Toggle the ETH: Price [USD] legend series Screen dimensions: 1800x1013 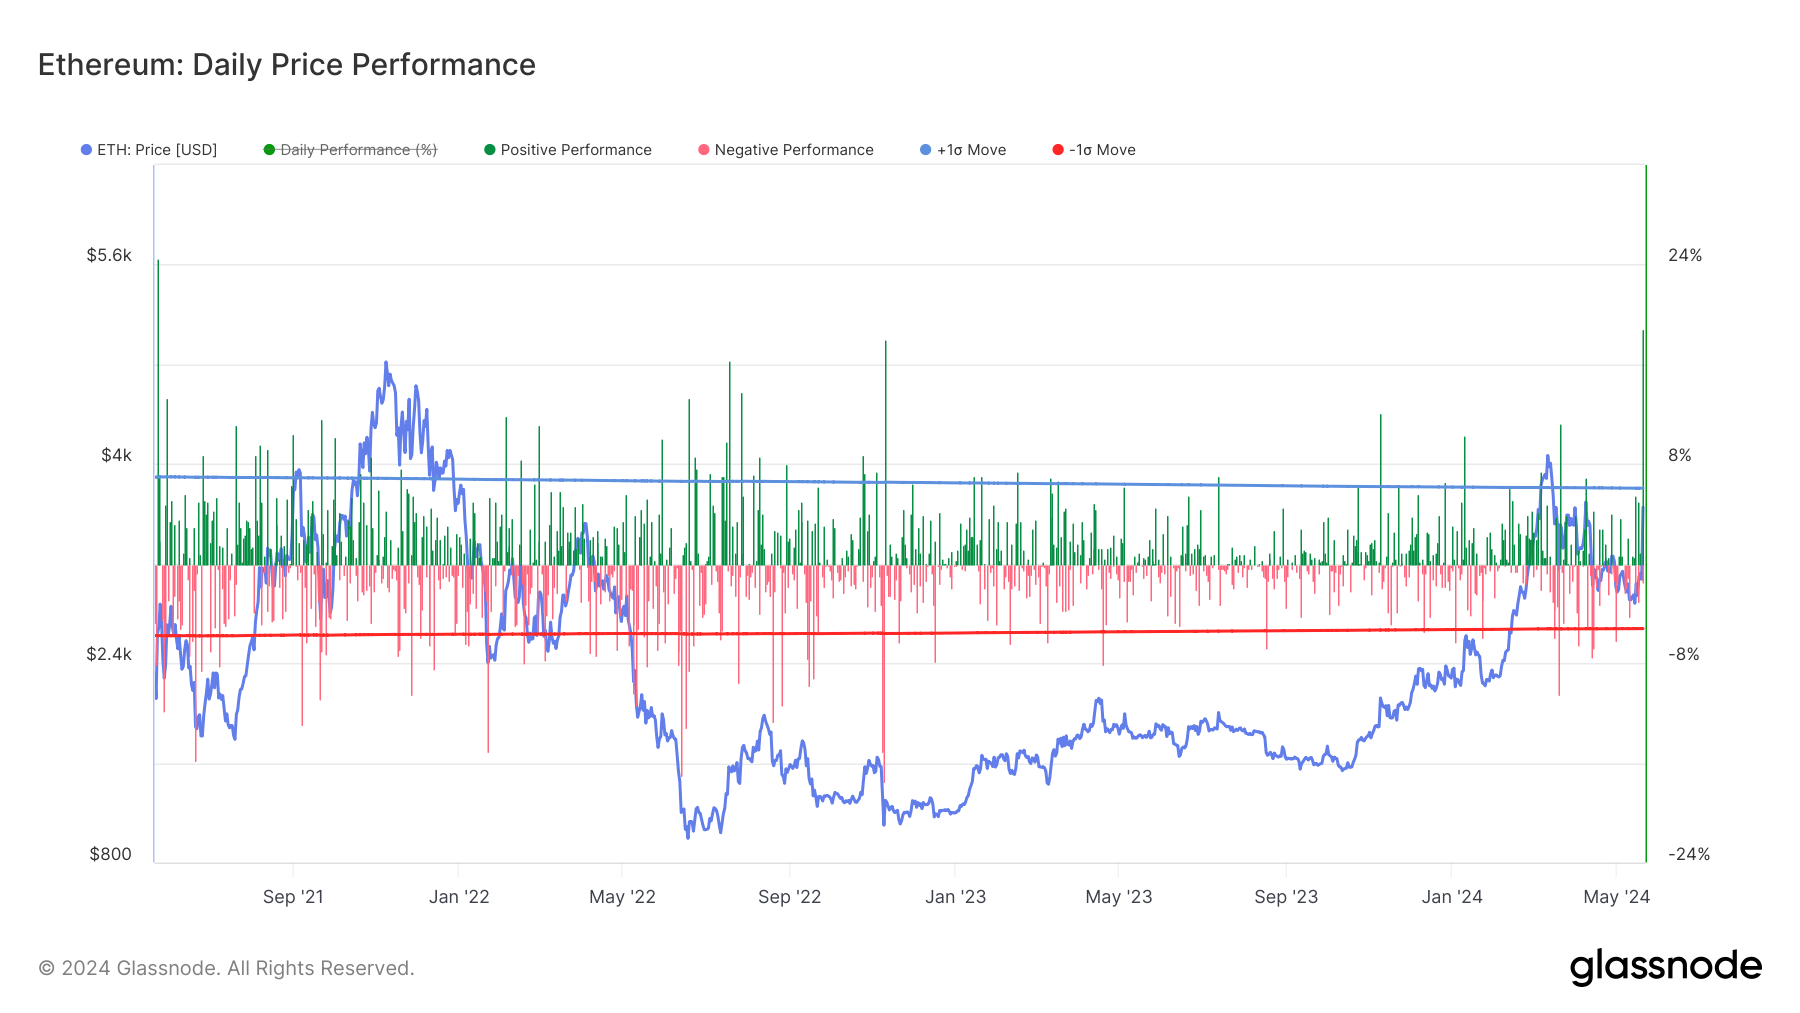[x=149, y=150]
